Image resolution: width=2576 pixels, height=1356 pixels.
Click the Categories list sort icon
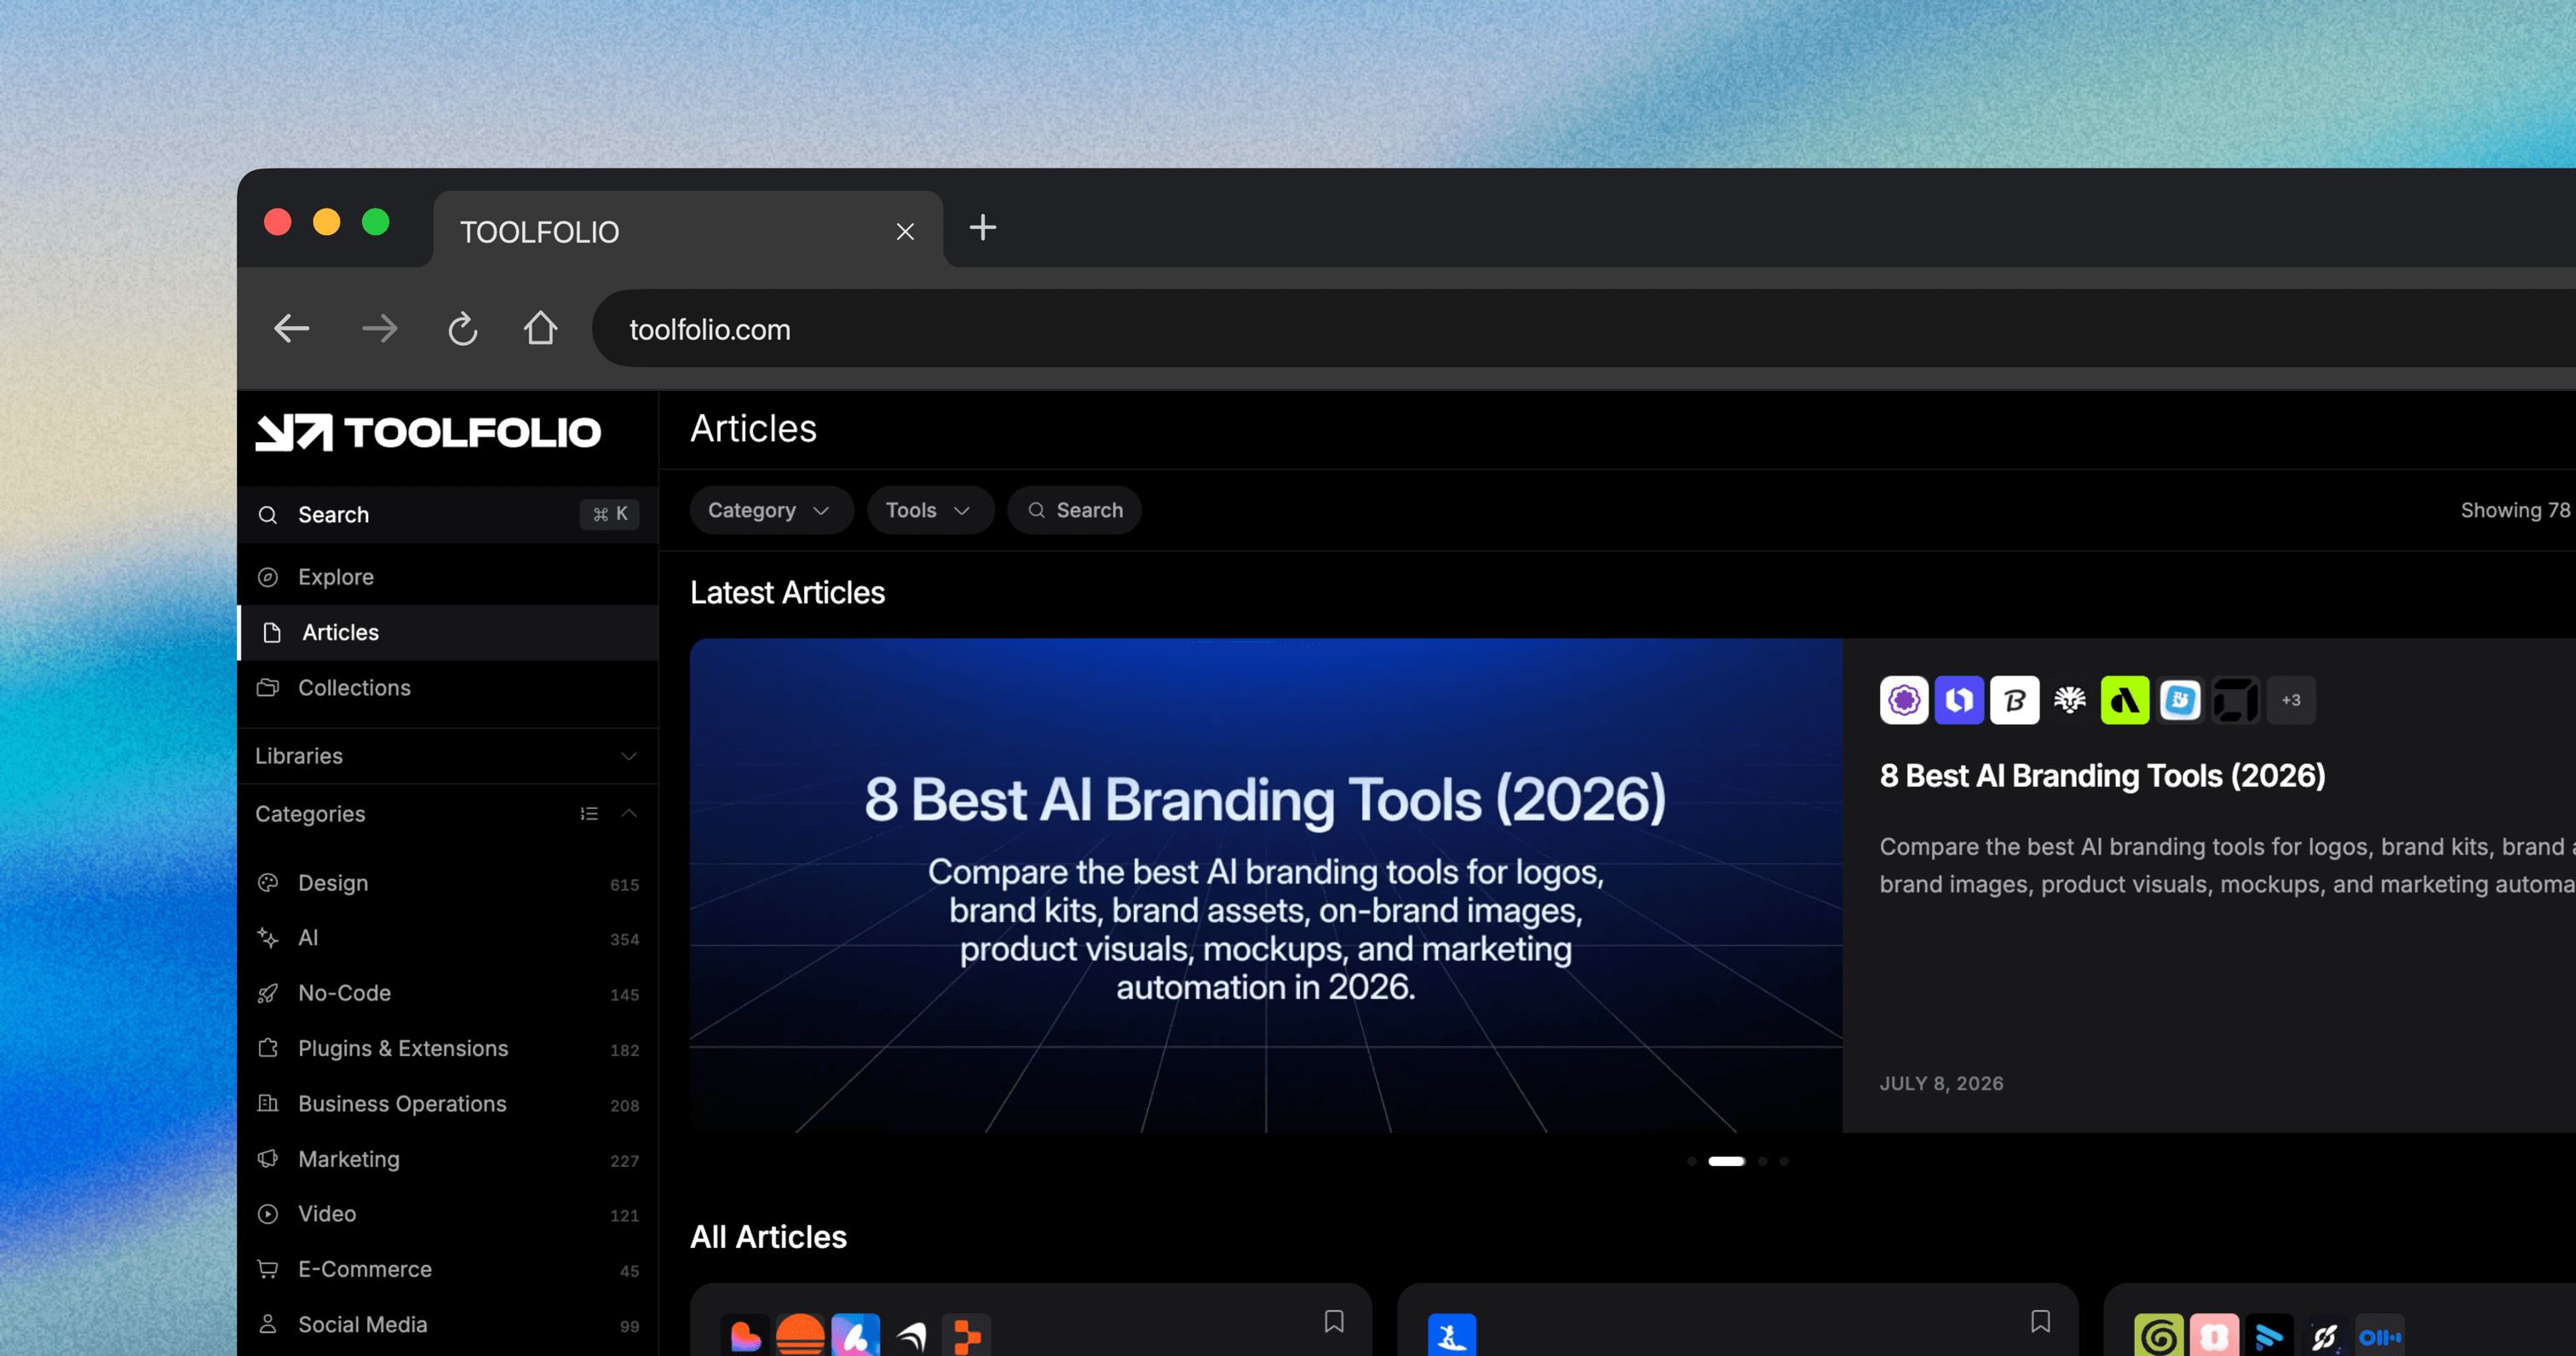(x=589, y=814)
